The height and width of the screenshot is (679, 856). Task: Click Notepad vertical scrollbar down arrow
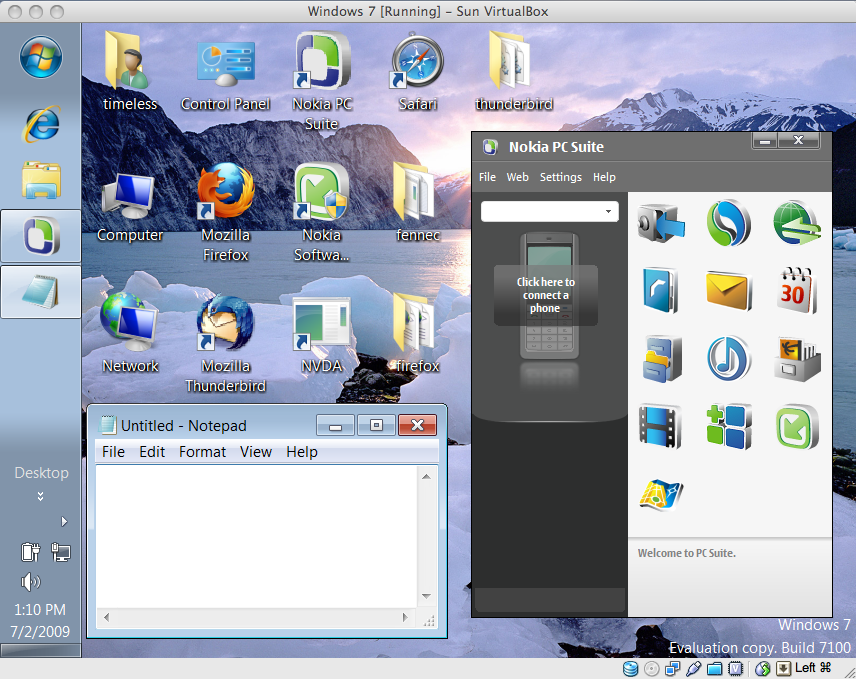coord(426,597)
